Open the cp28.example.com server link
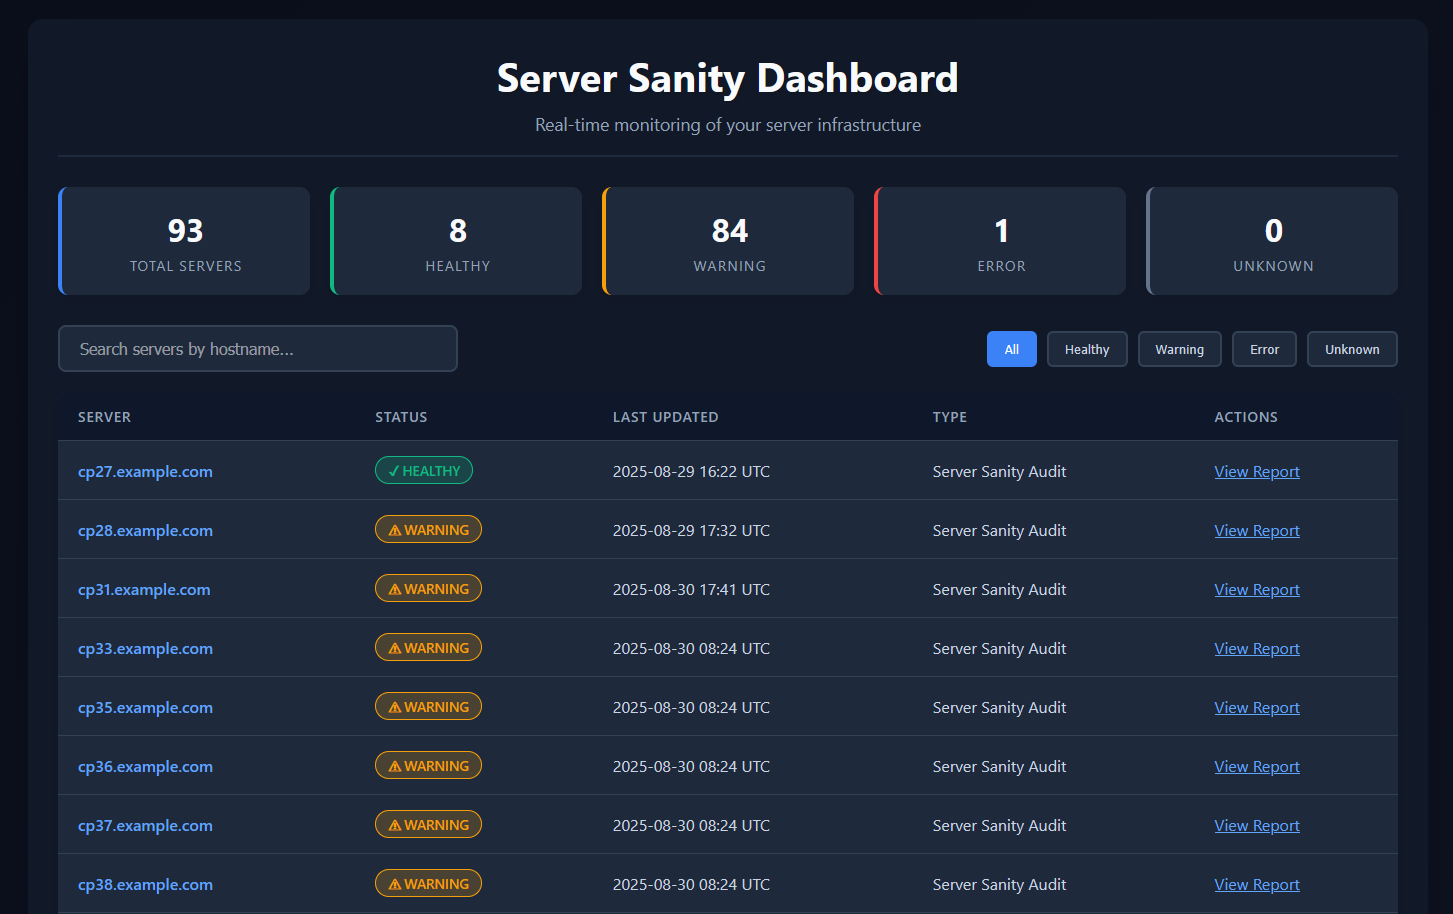The height and width of the screenshot is (914, 1453). (x=145, y=531)
